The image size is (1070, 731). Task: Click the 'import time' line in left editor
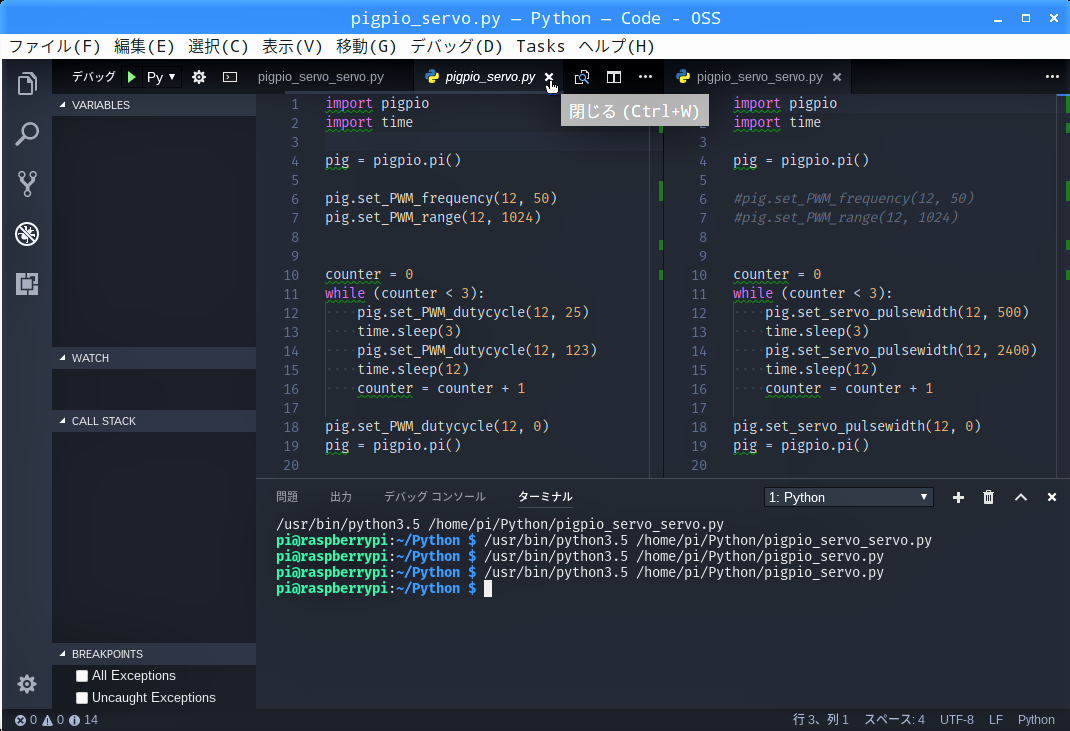tap(369, 123)
